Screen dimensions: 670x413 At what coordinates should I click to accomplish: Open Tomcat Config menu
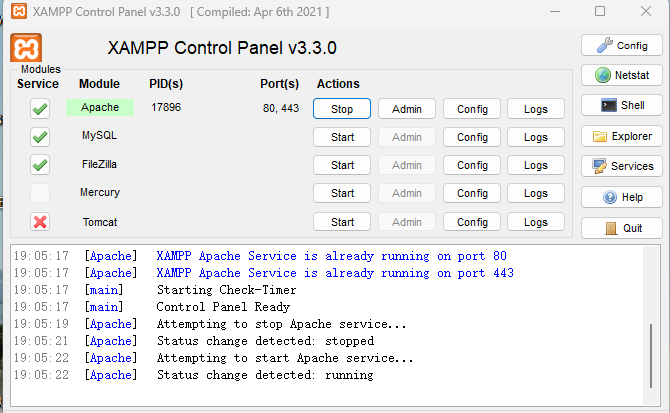coord(472,222)
